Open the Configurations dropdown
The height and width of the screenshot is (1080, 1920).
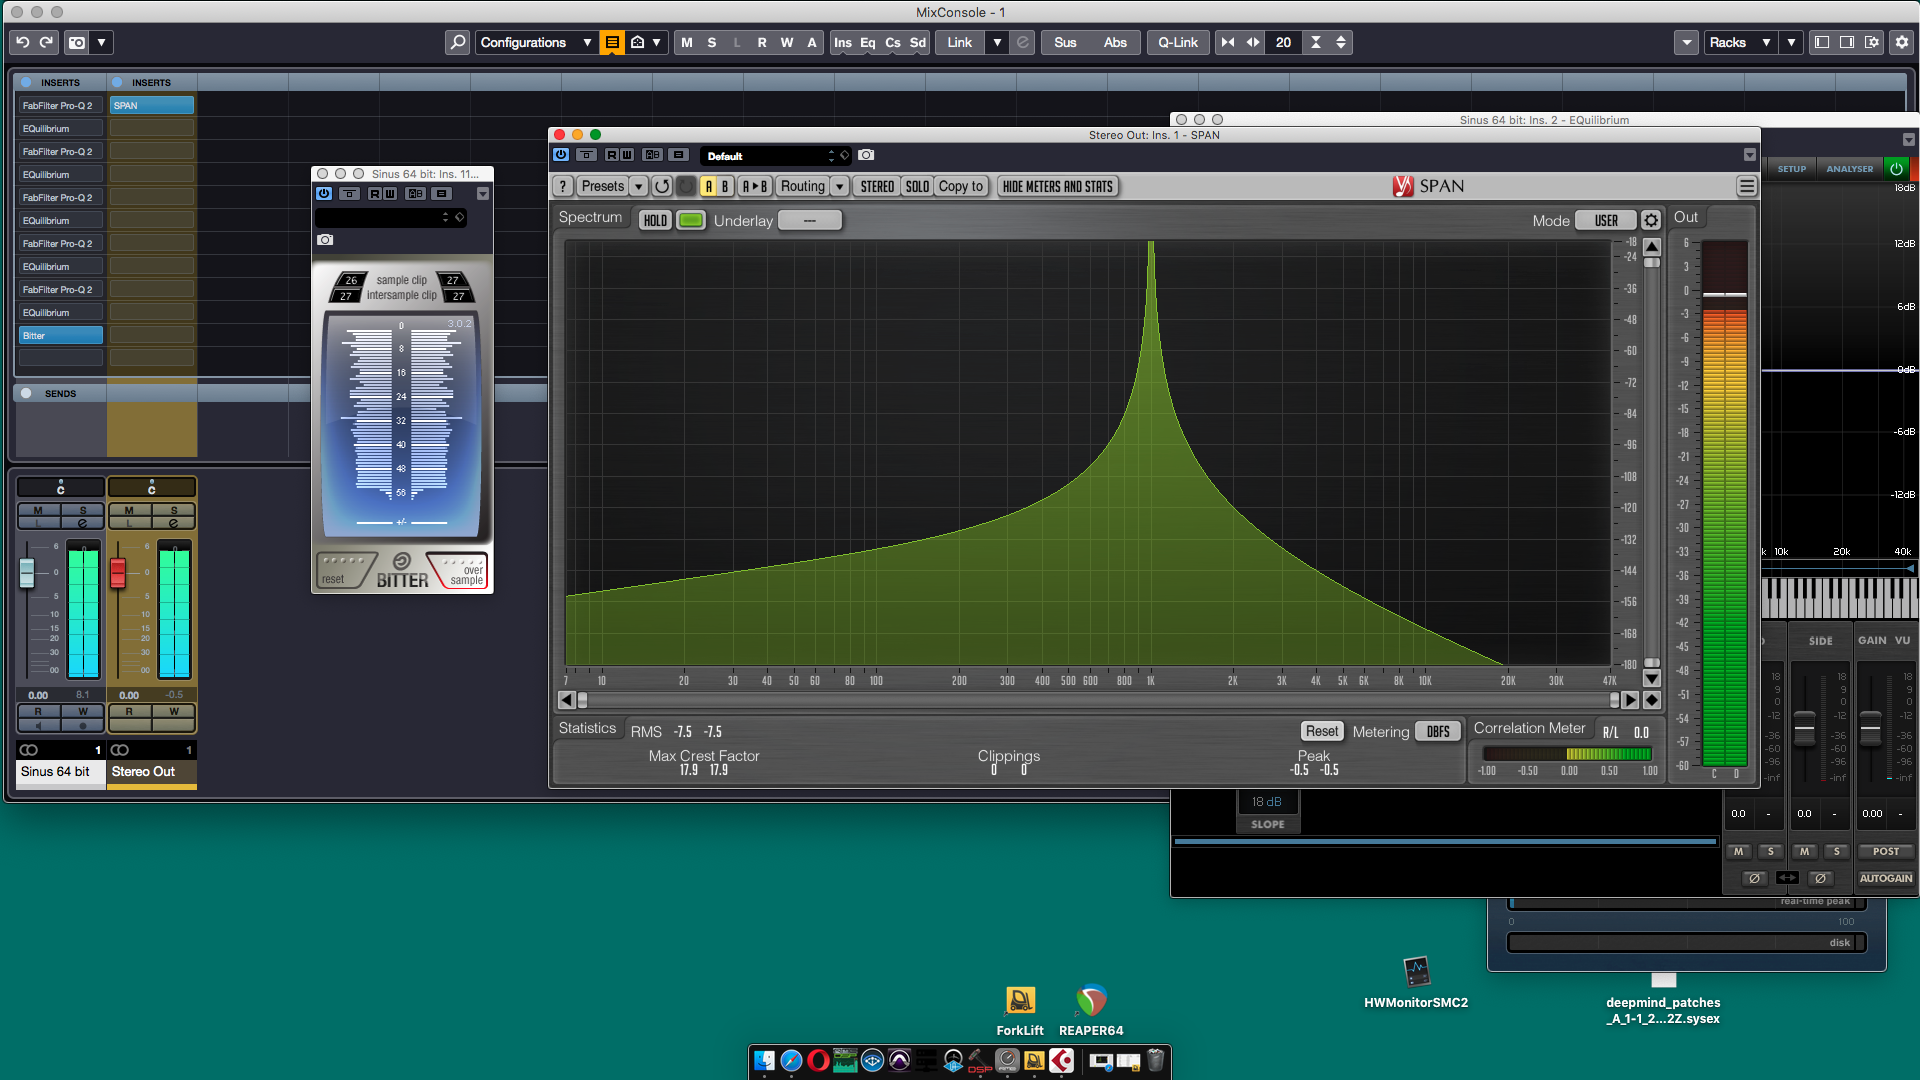[534, 42]
